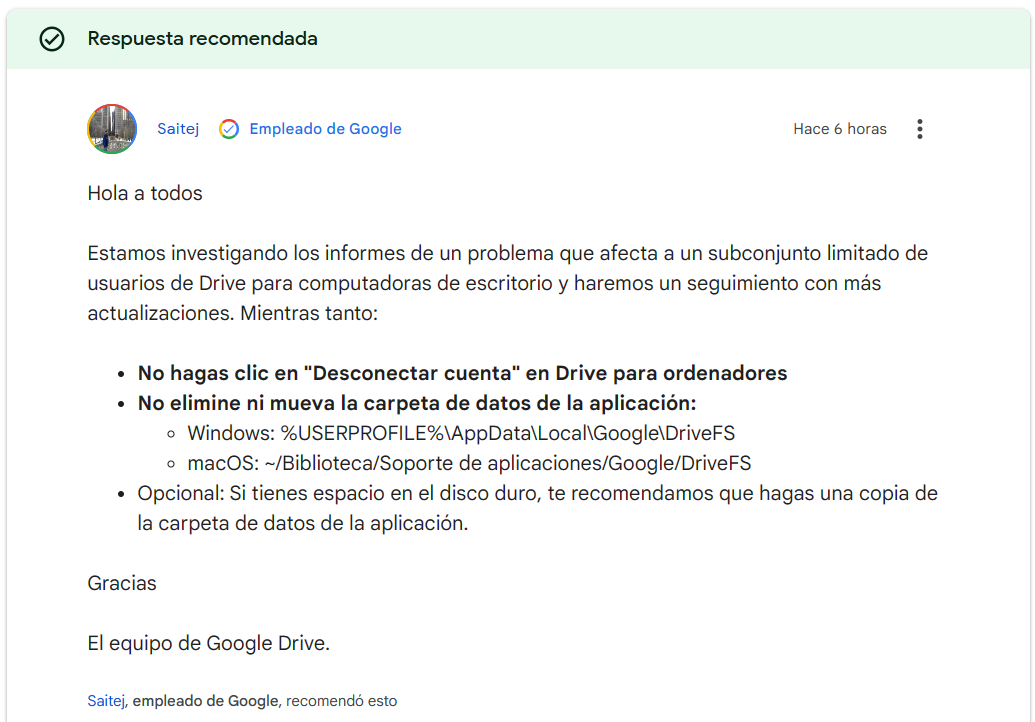This screenshot has width=1035, height=722.
Task: Click the checkmark icon beside Respuesta recomendada
Action: (x=51, y=39)
